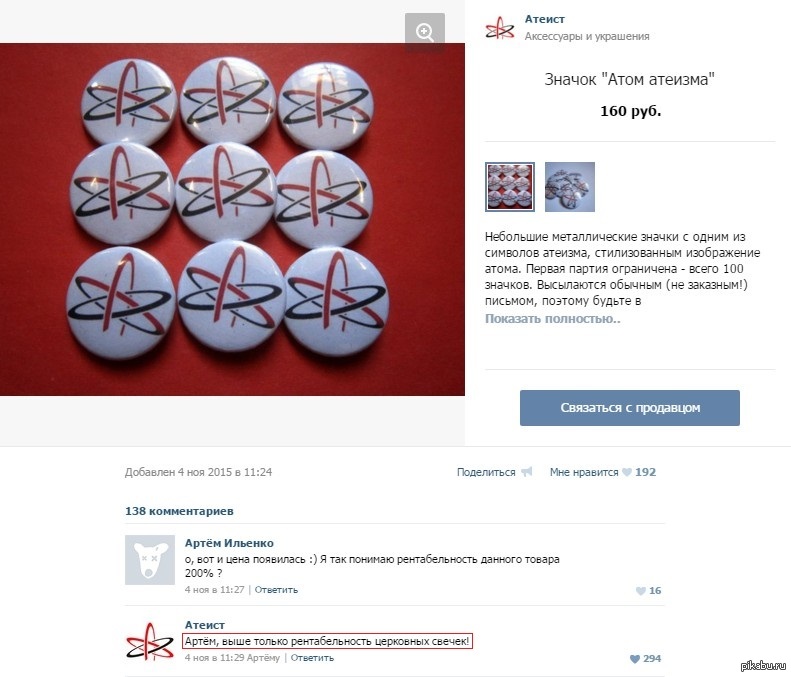The width and height of the screenshot is (791, 677).
Task: Select the second product thumbnail
Action: 570,187
